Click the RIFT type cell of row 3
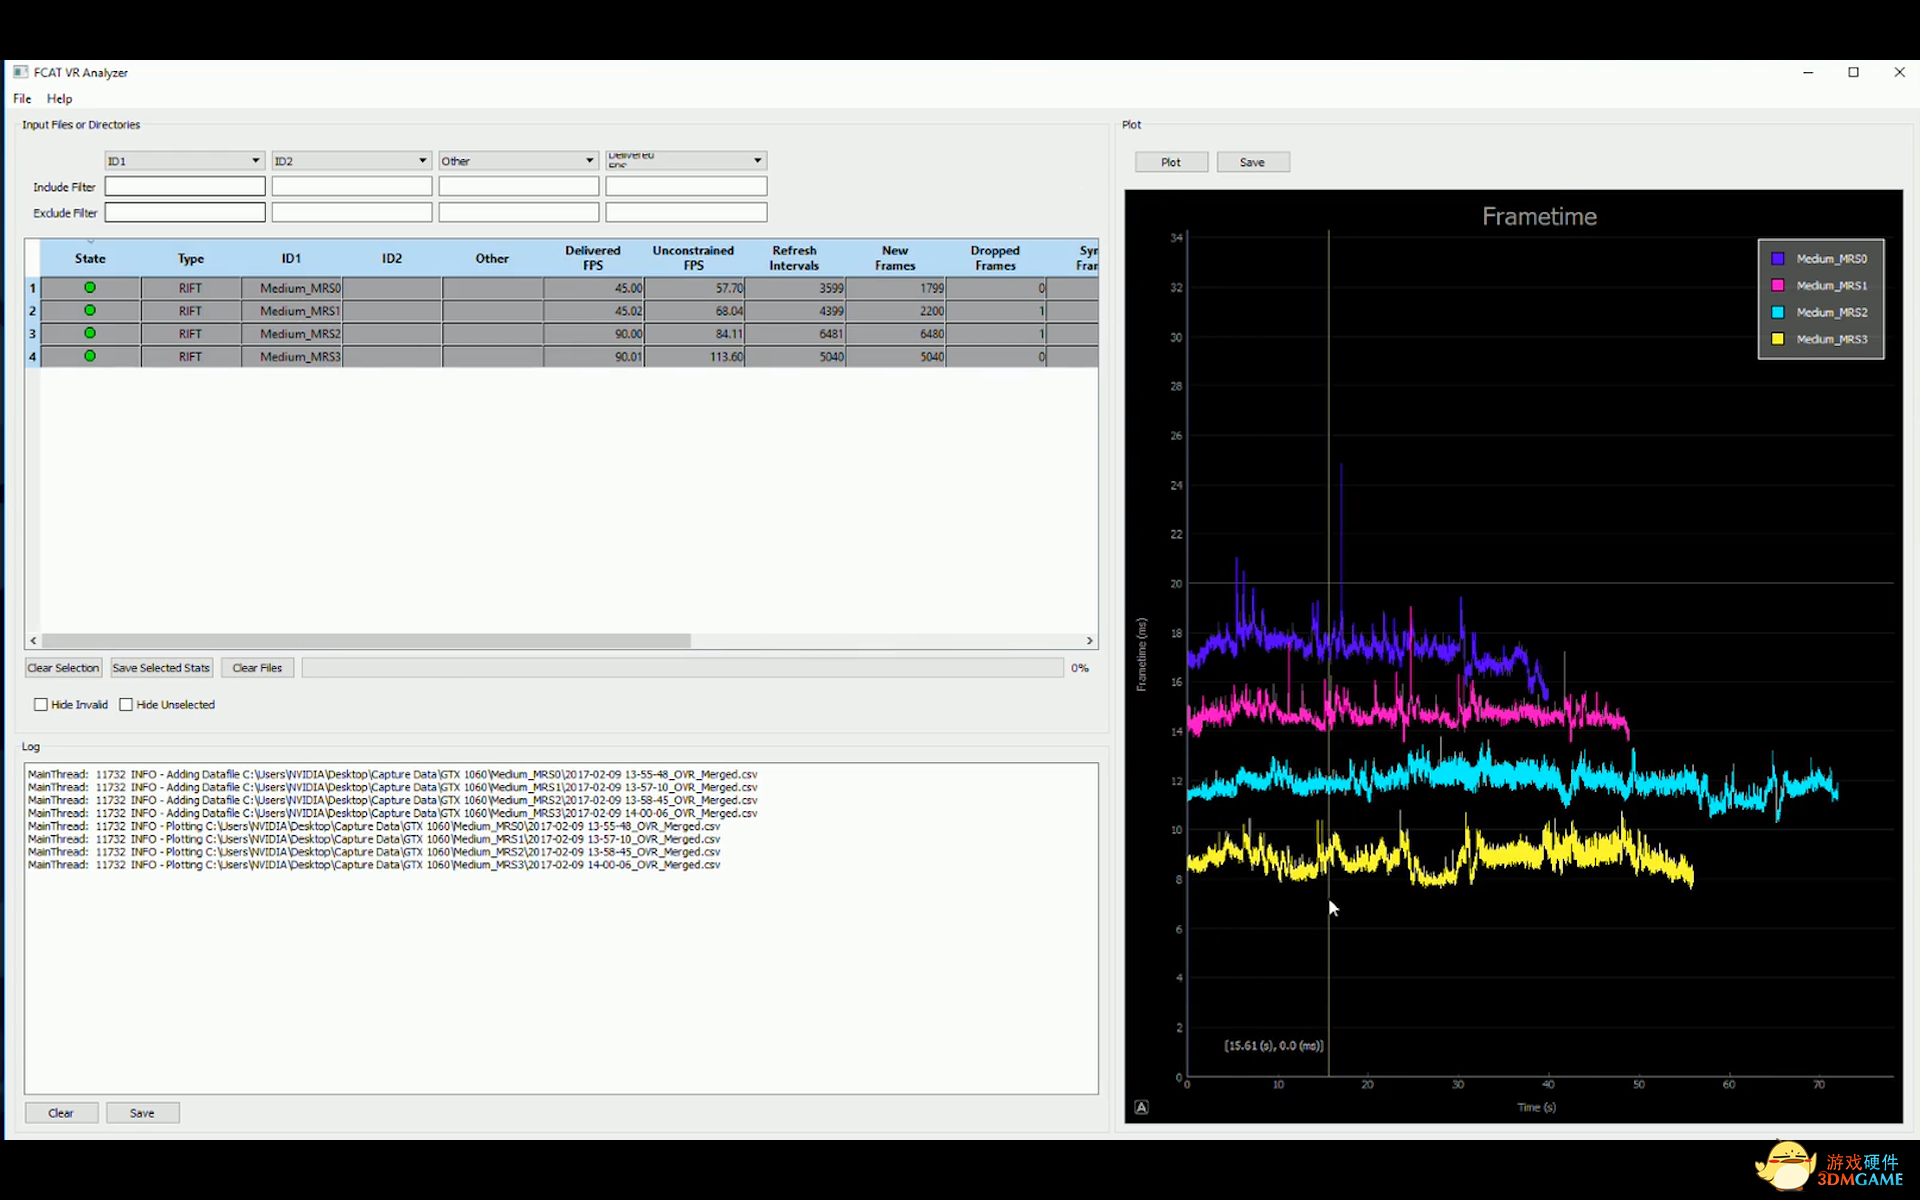This screenshot has width=1920, height=1200. pyautogui.click(x=191, y=333)
